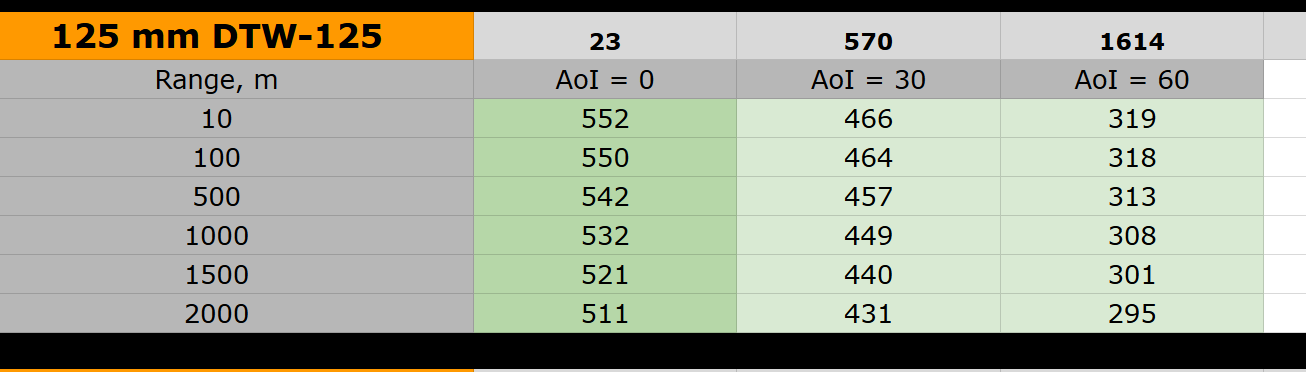The width and height of the screenshot is (1306, 372).
Task: Click the range cell labeled 10
Action: click(236, 119)
